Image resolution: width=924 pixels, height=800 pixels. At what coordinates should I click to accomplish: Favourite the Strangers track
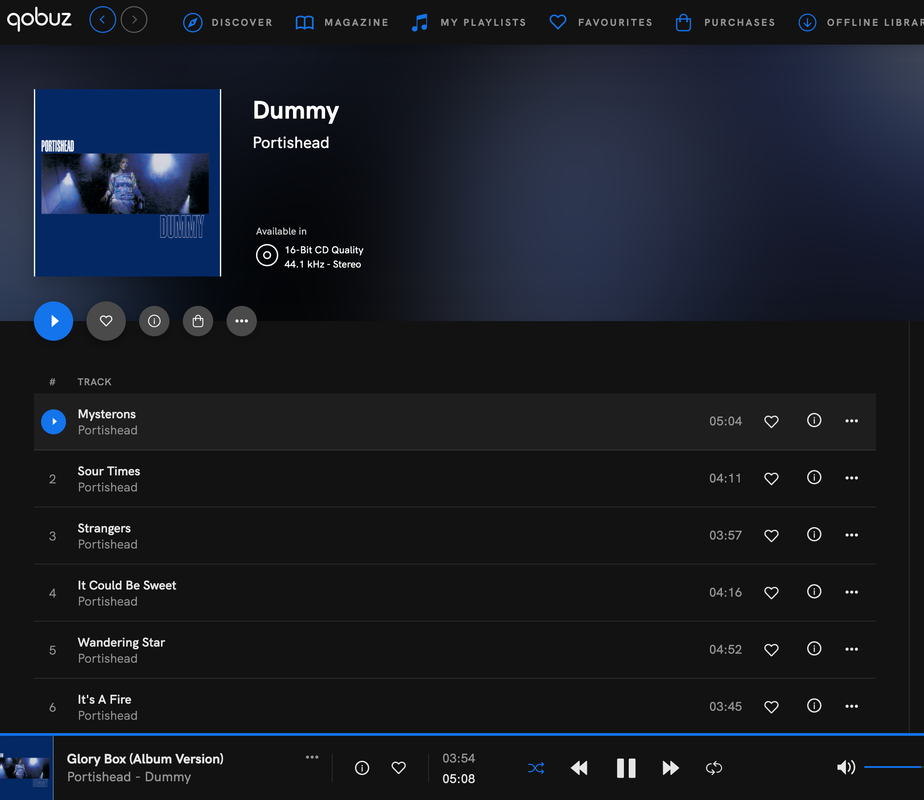(771, 535)
